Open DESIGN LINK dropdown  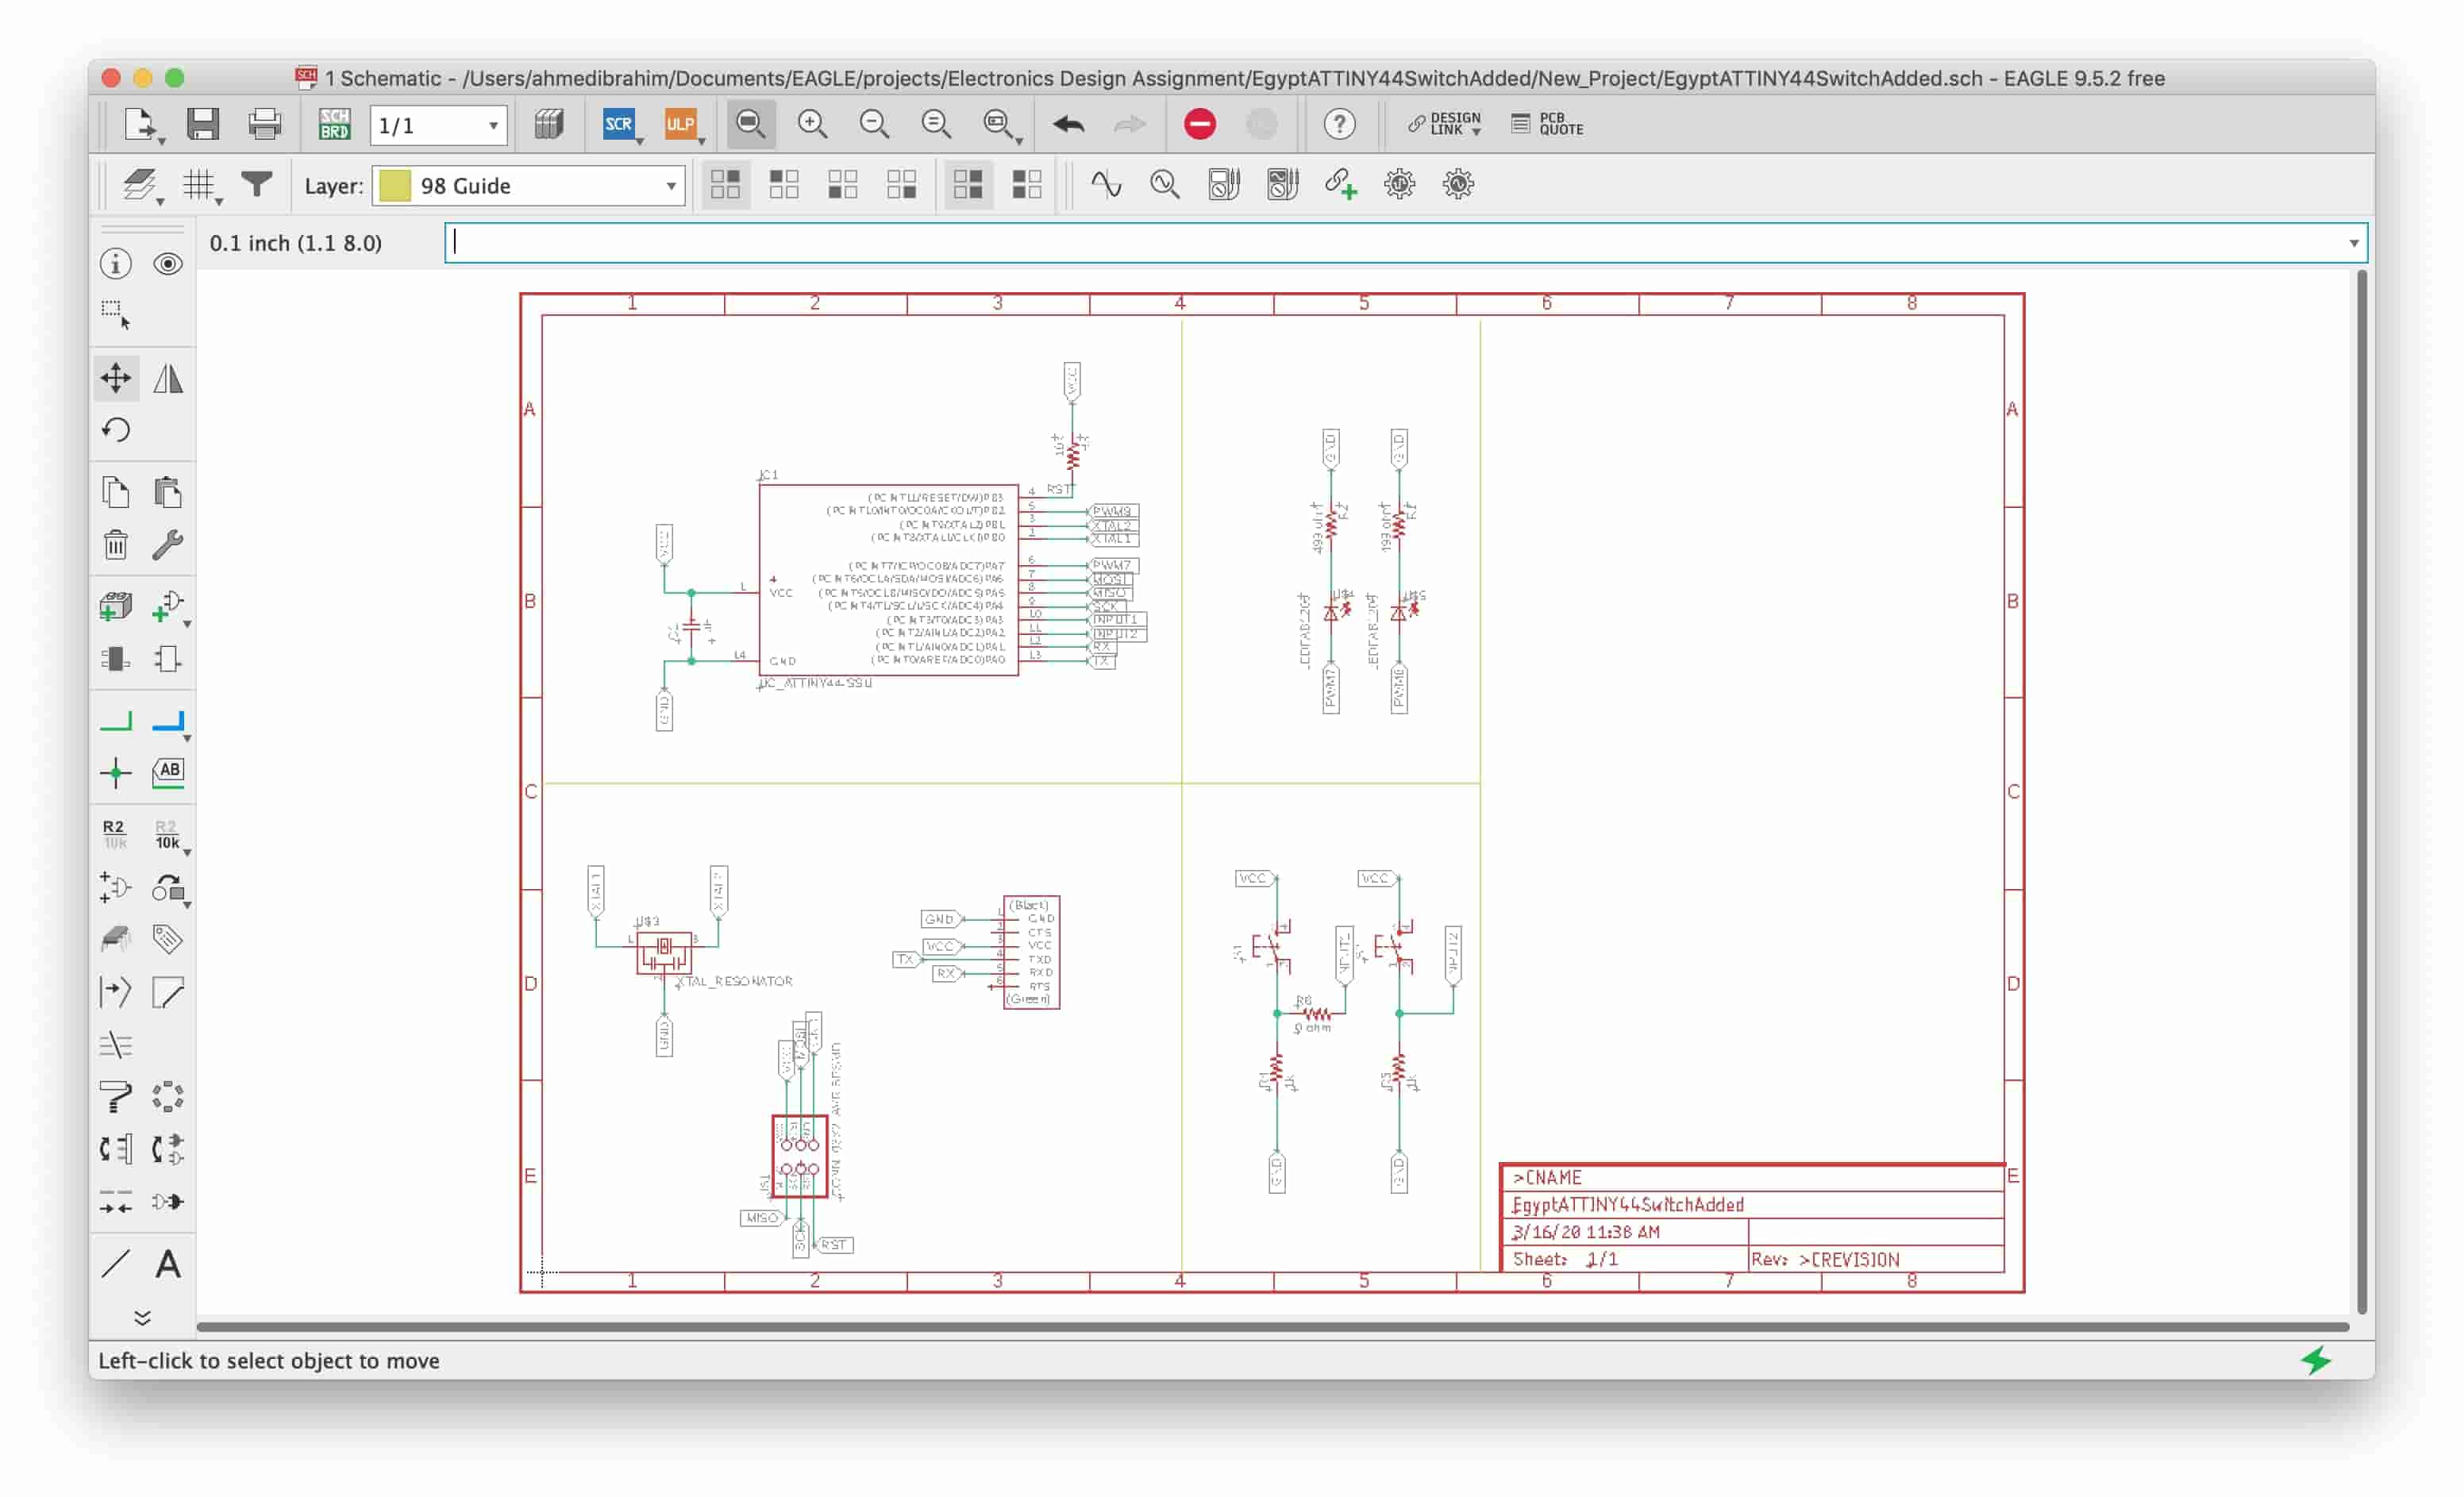[1445, 124]
